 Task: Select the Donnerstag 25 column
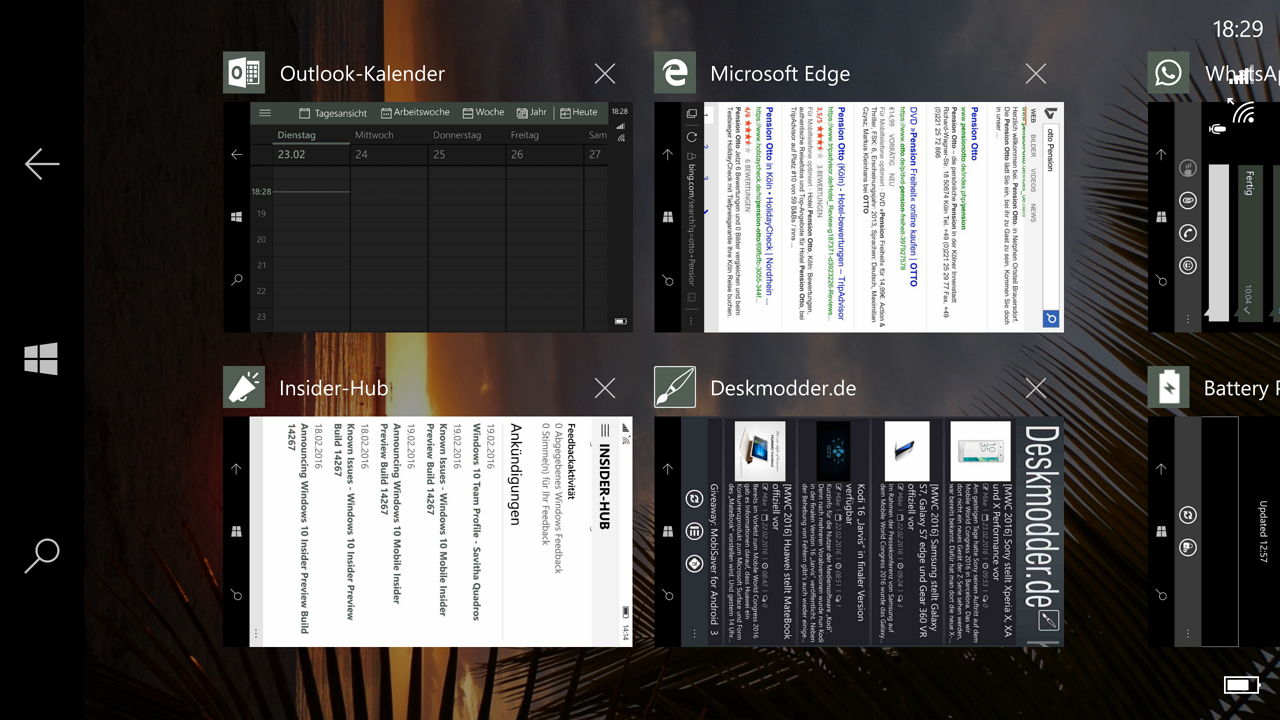(467, 145)
